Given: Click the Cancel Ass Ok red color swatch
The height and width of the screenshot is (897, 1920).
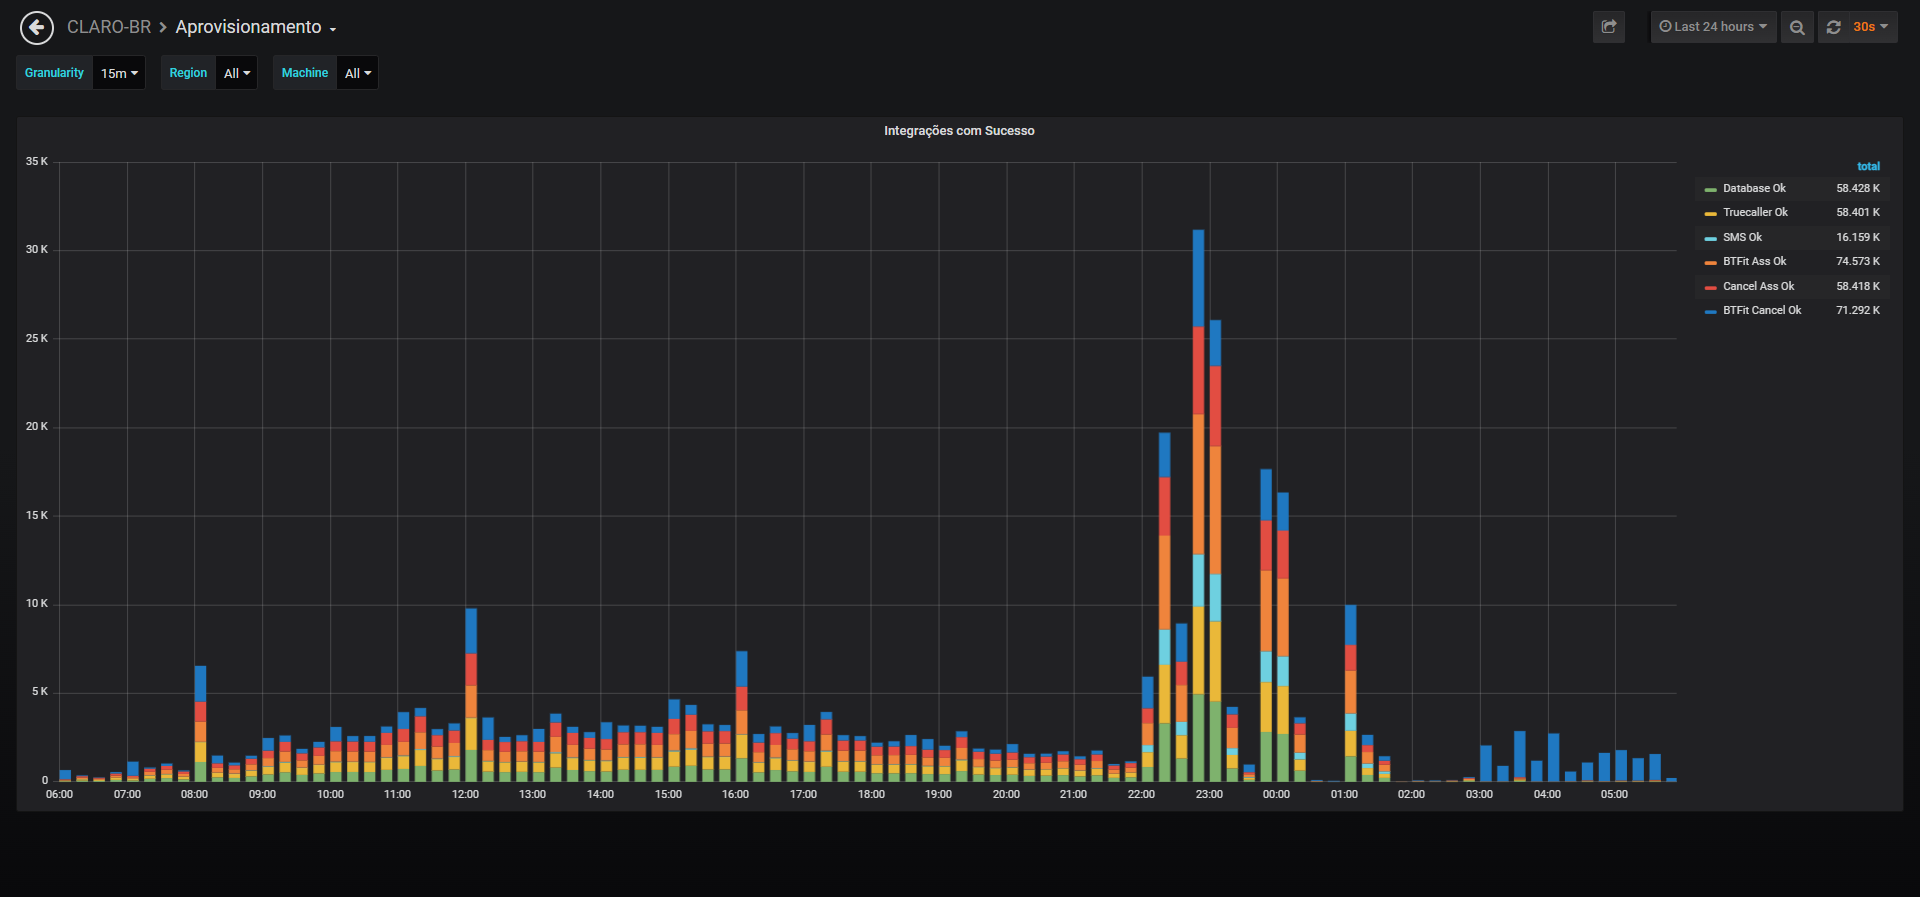Looking at the screenshot, I should click(x=1711, y=287).
